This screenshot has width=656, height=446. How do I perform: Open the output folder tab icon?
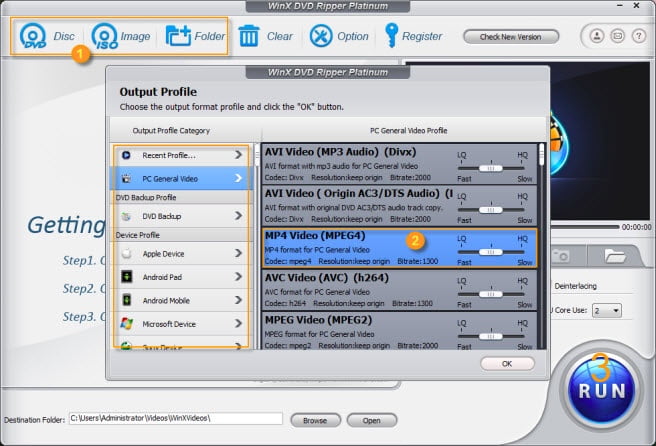pyautogui.click(x=615, y=256)
